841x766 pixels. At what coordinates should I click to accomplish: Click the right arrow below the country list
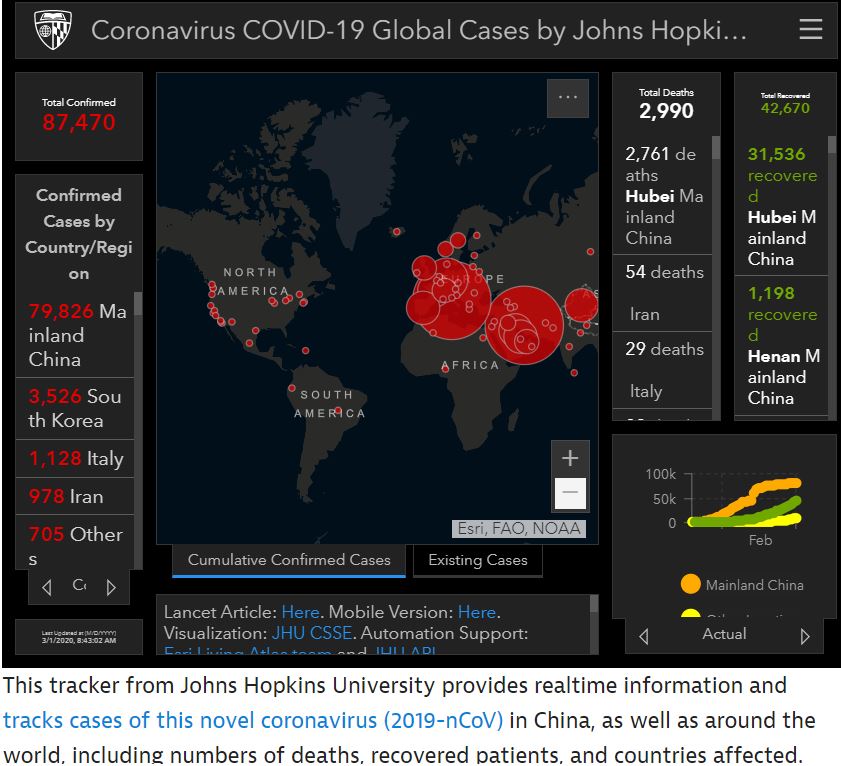tap(109, 586)
